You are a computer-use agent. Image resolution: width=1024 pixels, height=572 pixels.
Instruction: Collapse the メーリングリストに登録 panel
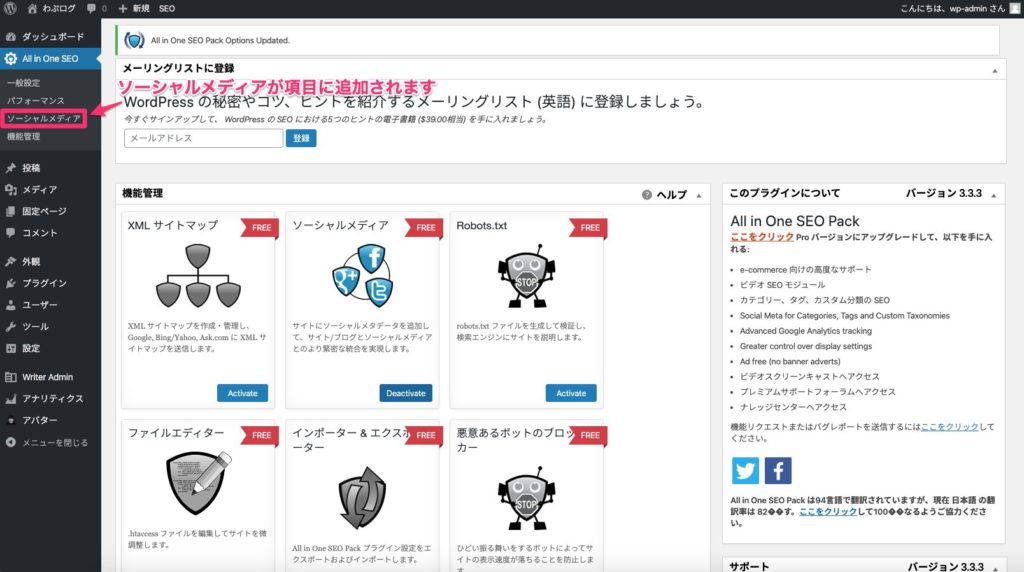pos(995,70)
